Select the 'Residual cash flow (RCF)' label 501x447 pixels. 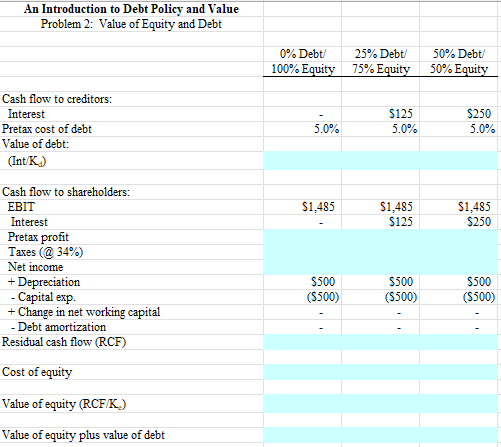[64, 342]
